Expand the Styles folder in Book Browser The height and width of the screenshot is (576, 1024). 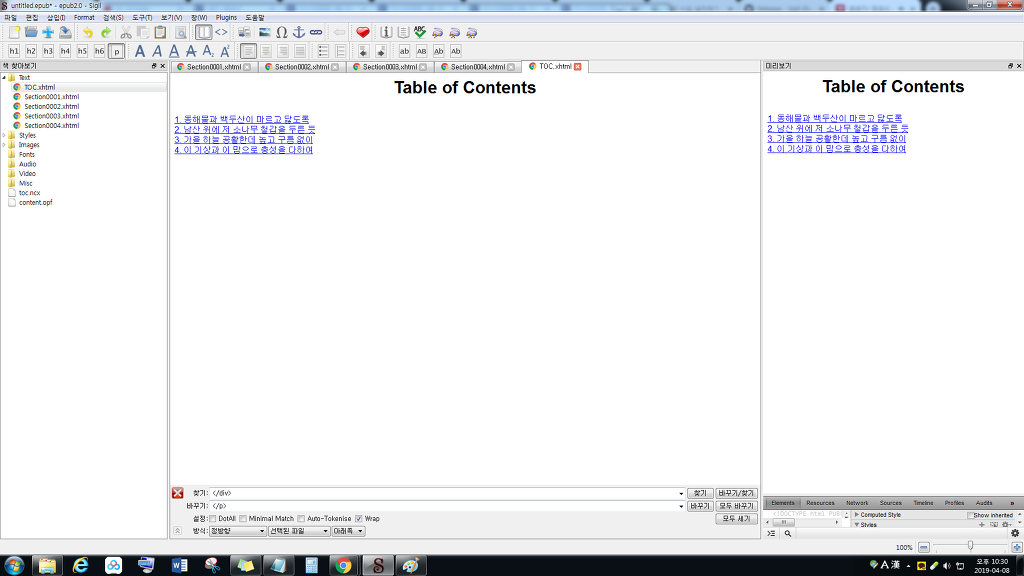click(4, 135)
